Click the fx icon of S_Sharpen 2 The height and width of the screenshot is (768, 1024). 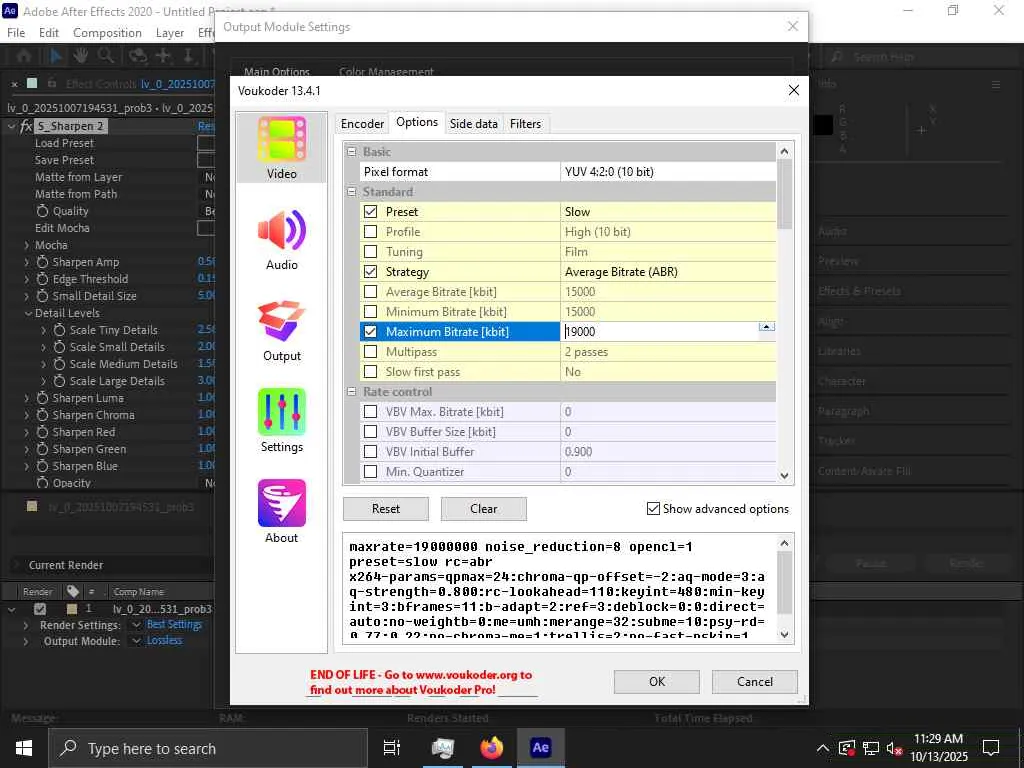(x=25, y=126)
